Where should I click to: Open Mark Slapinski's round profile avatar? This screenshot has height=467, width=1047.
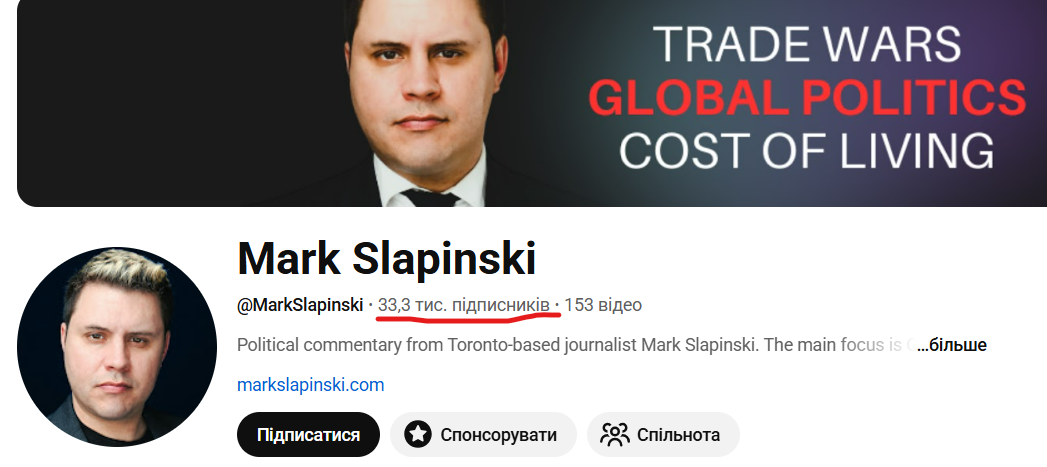coord(118,346)
